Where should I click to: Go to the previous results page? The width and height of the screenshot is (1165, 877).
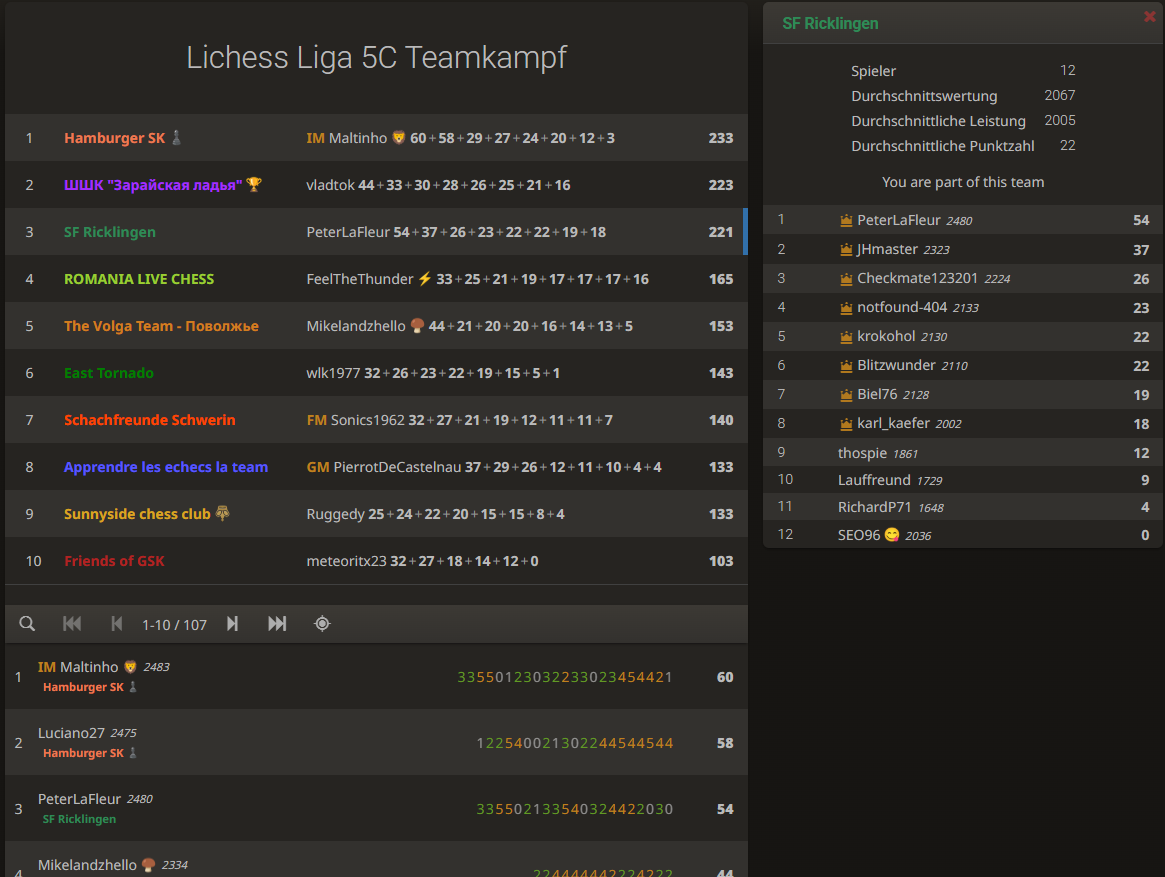coord(116,623)
